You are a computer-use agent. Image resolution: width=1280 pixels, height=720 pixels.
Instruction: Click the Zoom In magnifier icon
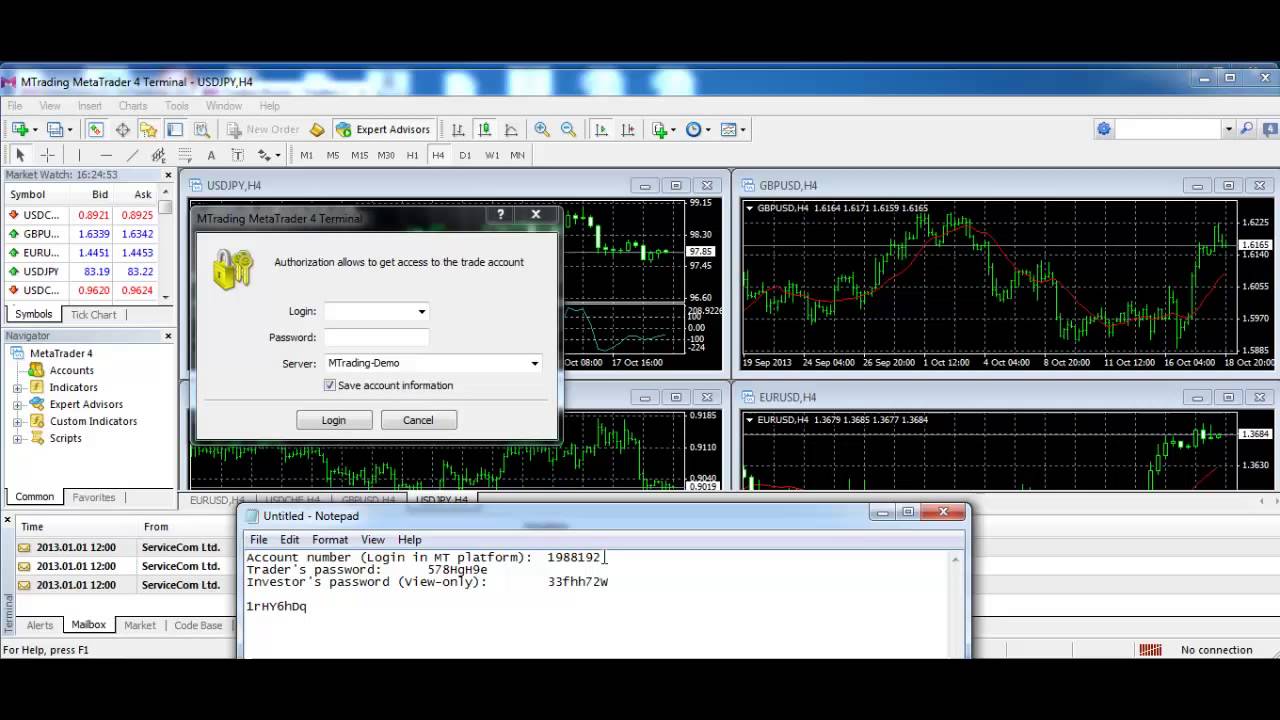542,129
